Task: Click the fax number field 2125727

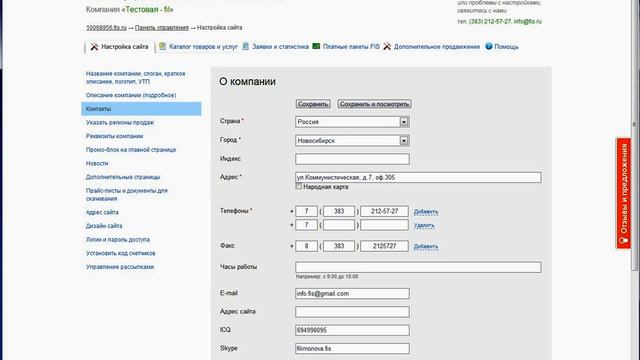Action: point(384,246)
